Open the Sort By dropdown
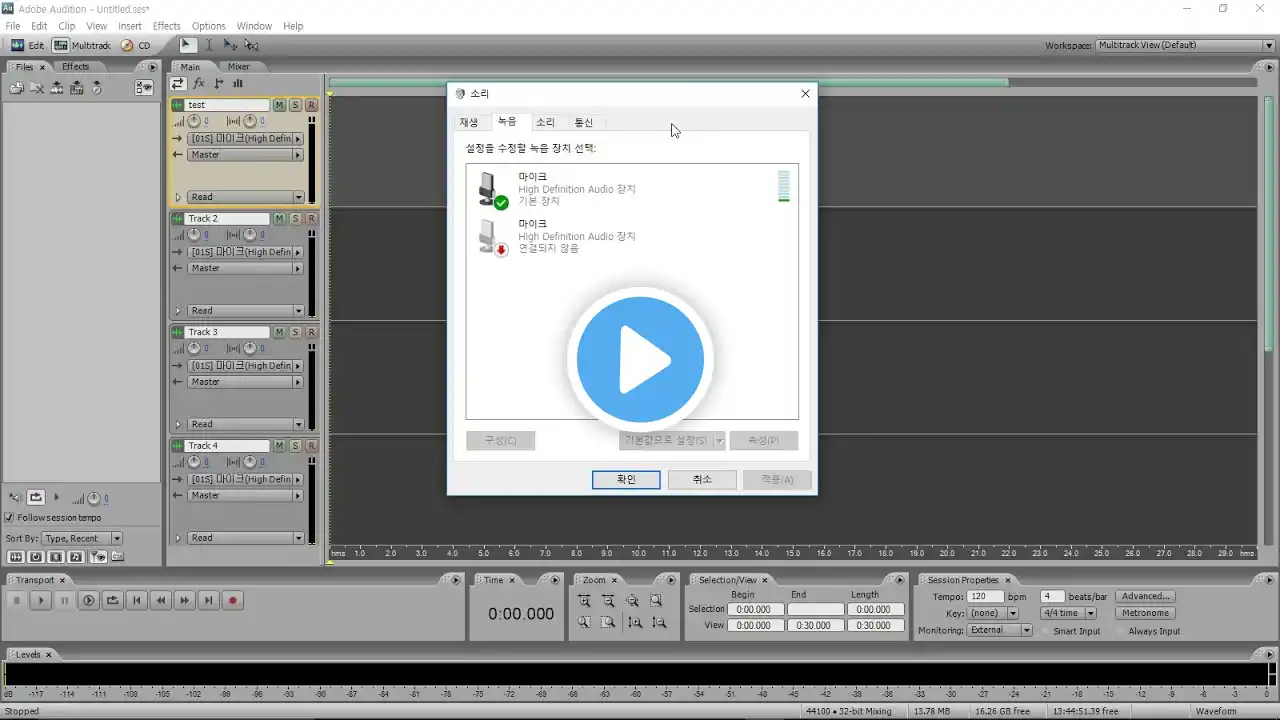This screenshot has width=1280, height=720. 82,538
